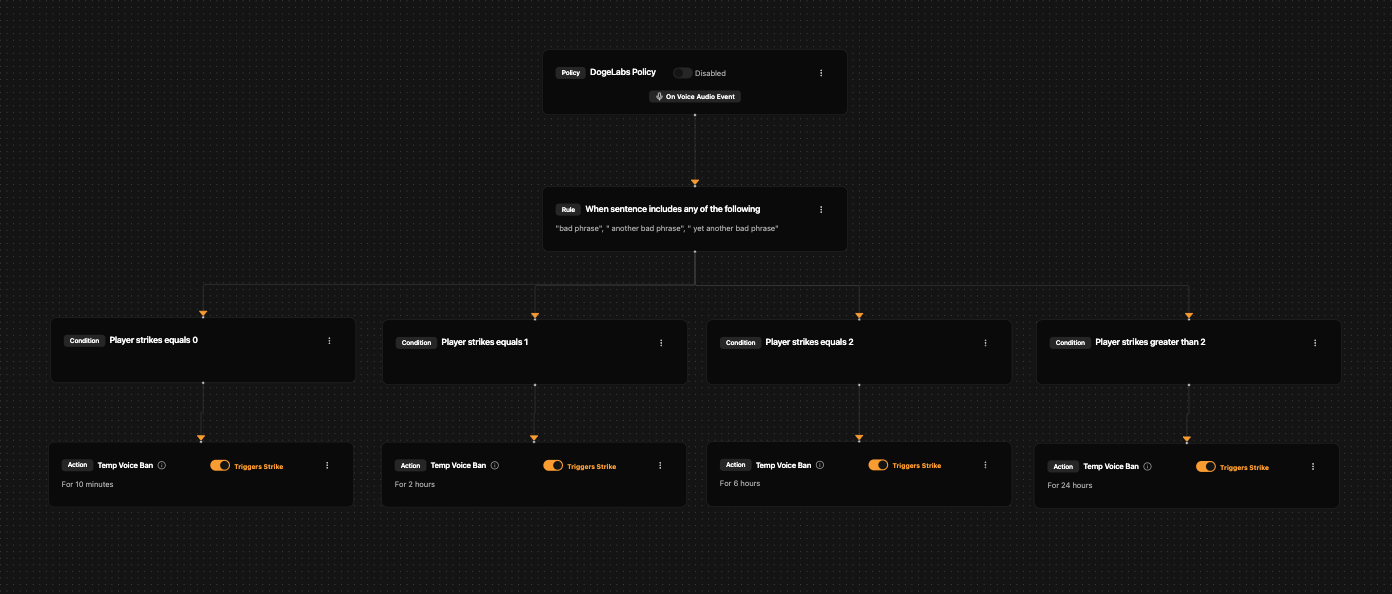Toggle Triggers Strike on 24 hours ban
Screen dimensions: 1392x594
click(x=1206, y=467)
